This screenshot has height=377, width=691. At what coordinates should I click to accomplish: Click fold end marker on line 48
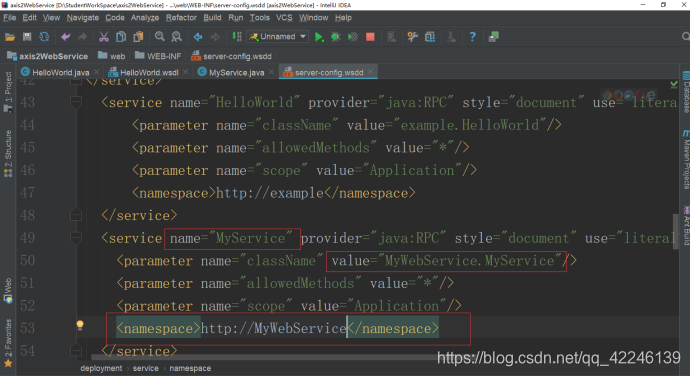point(76,215)
